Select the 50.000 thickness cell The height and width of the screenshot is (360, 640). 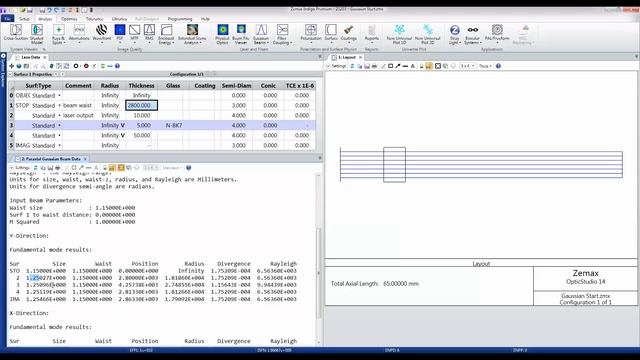(141, 136)
